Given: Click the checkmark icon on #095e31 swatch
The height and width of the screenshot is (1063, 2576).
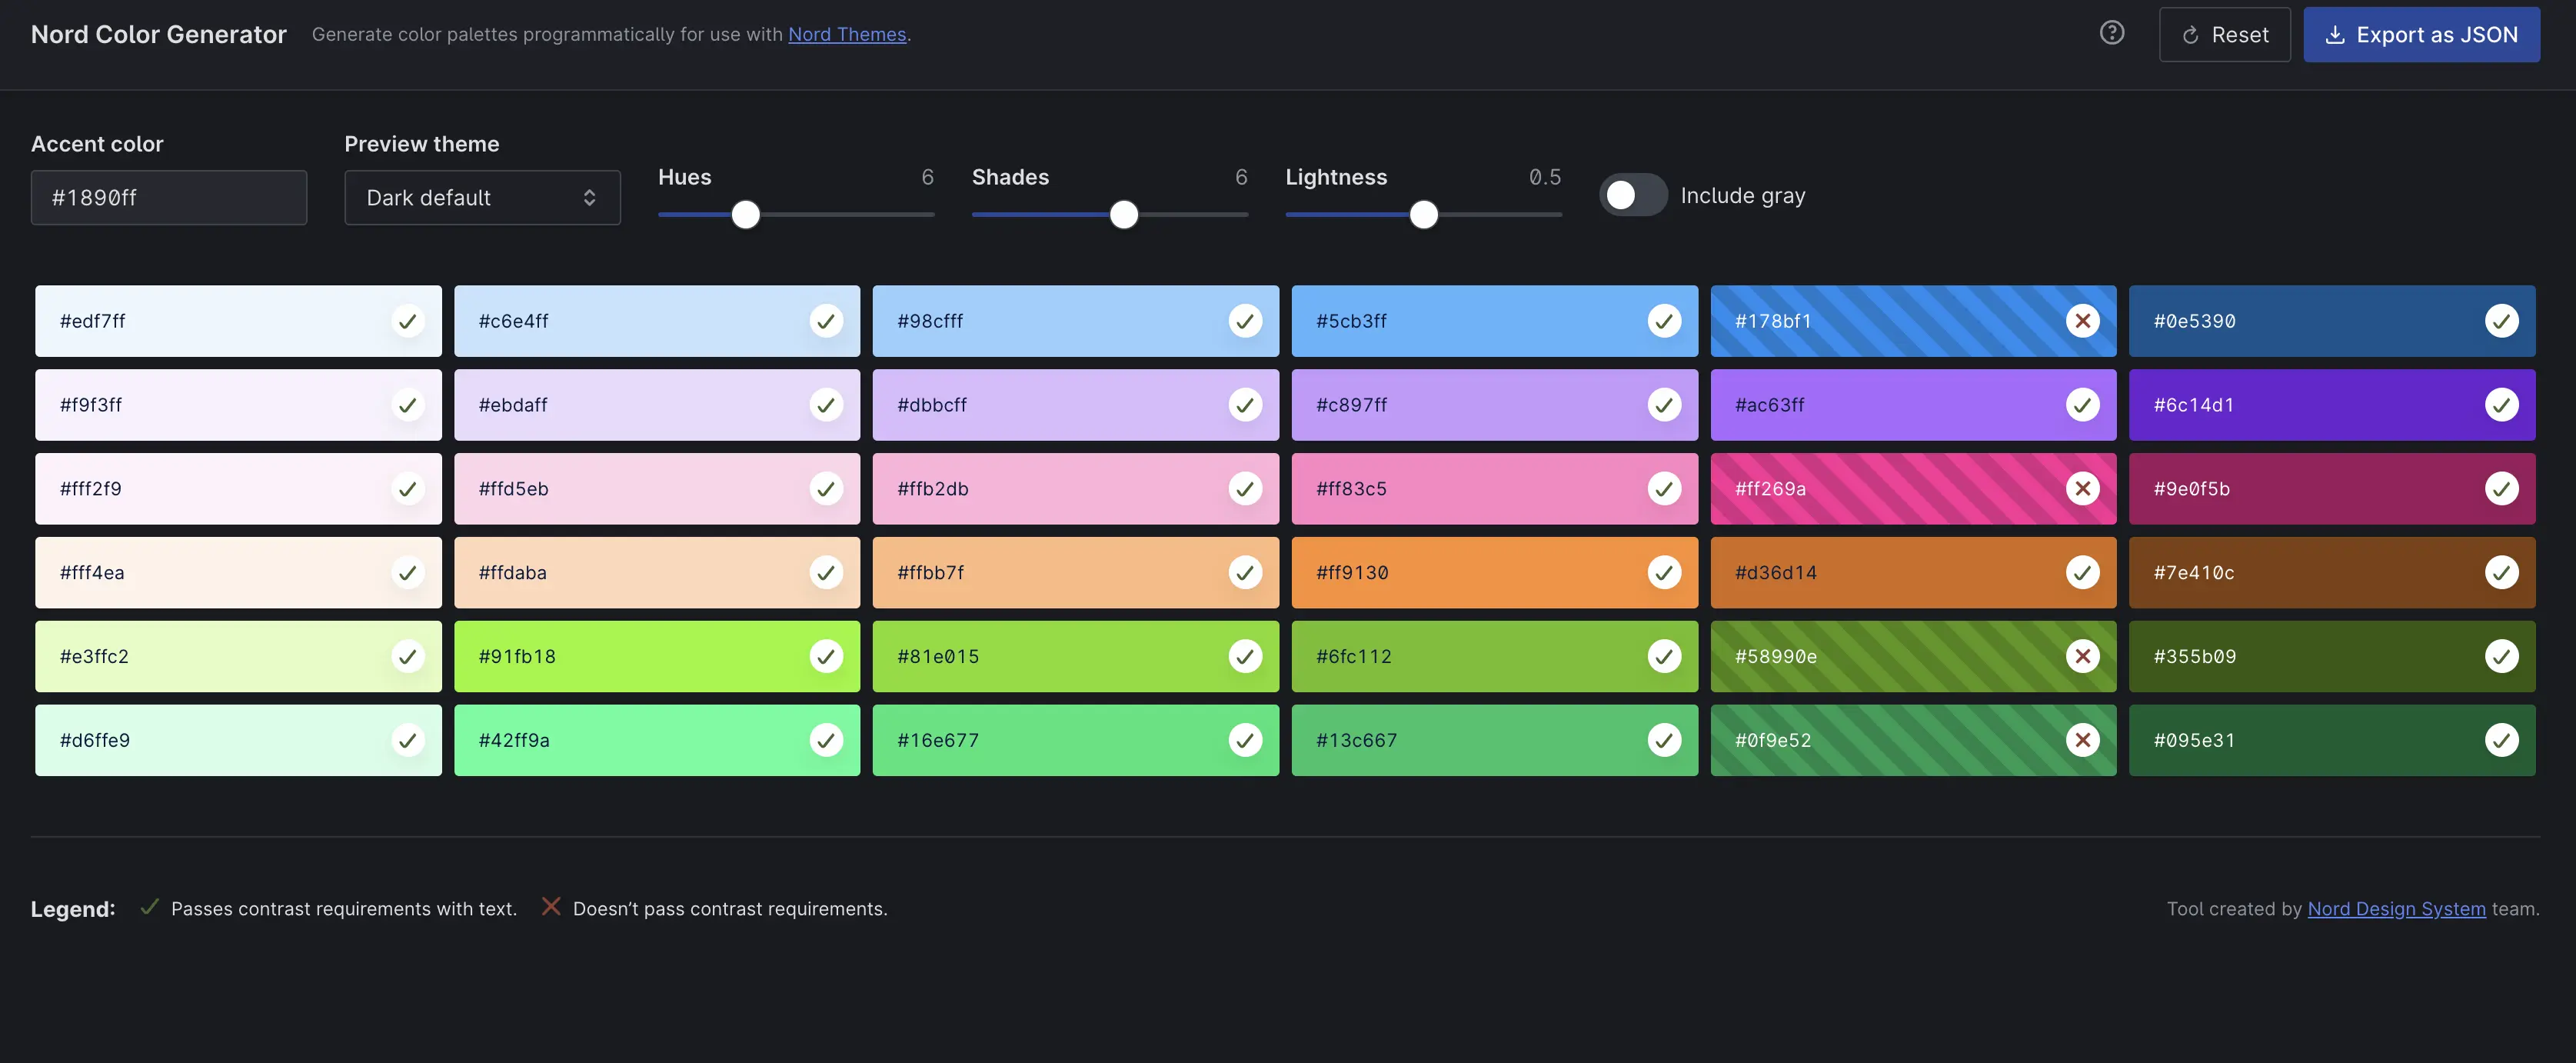Looking at the screenshot, I should coord(2501,740).
